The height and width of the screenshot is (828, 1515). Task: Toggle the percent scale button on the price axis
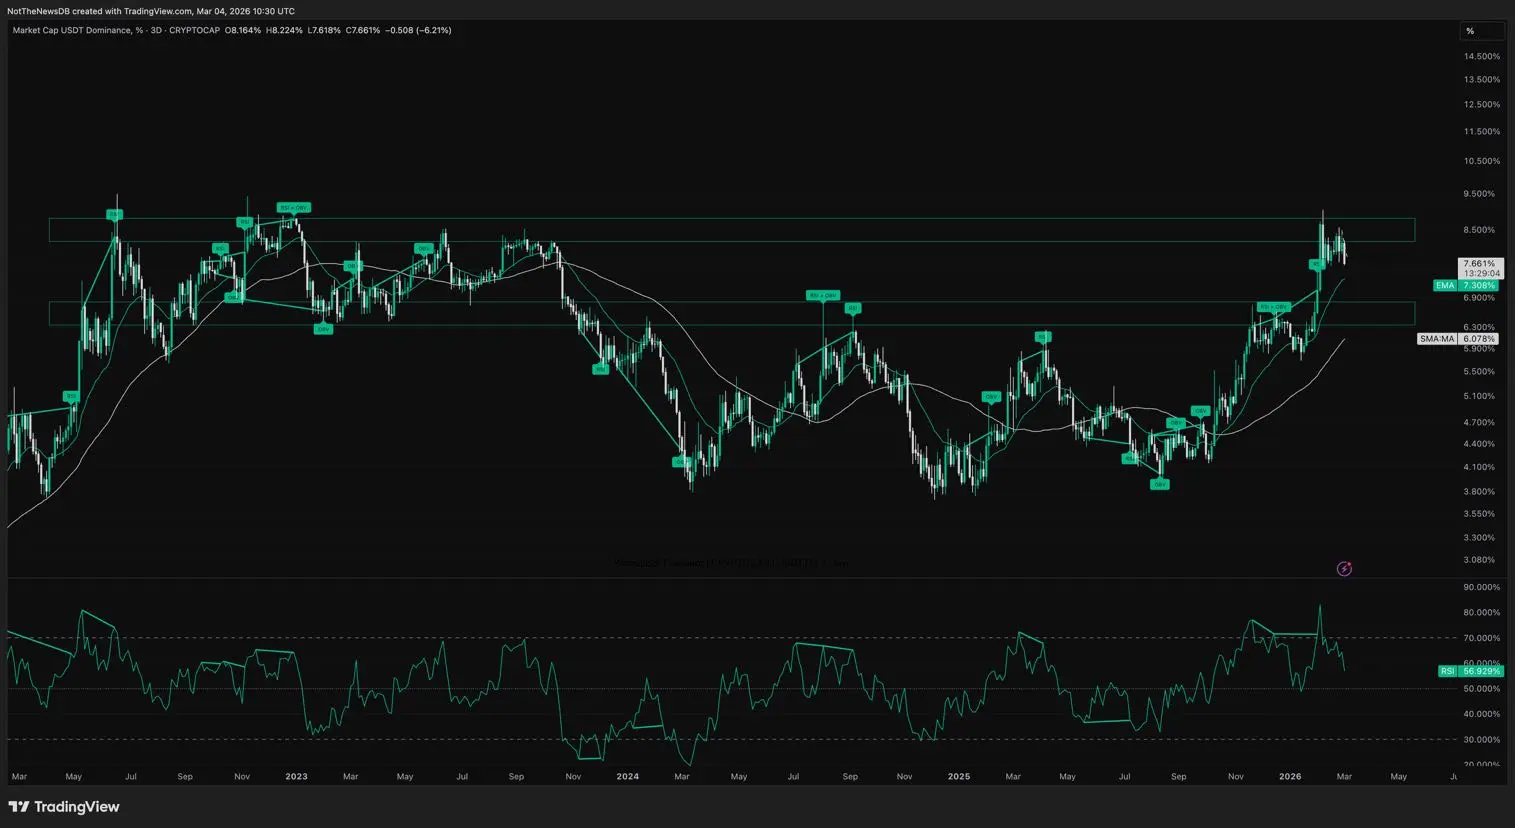(x=1470, y=31)
